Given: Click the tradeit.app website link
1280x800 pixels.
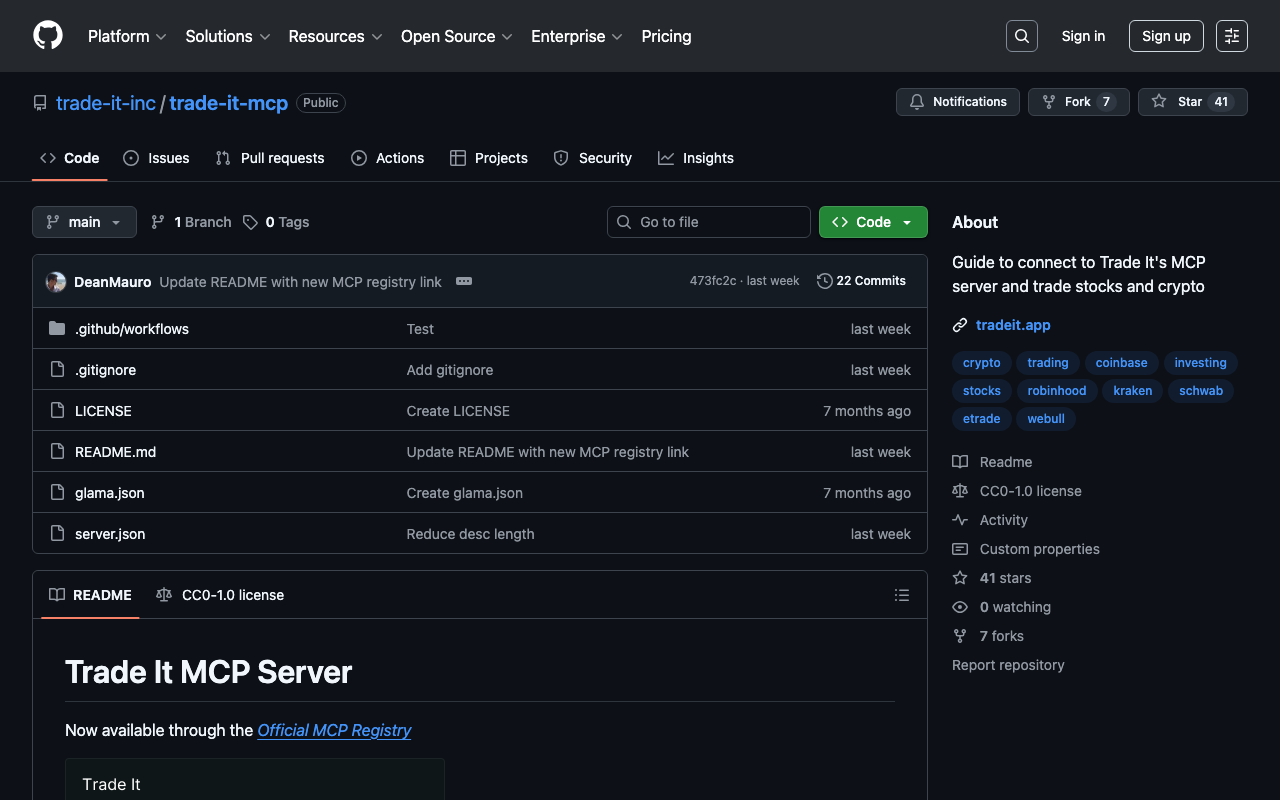Looking at the screenshot, I should coord(1012,325).
